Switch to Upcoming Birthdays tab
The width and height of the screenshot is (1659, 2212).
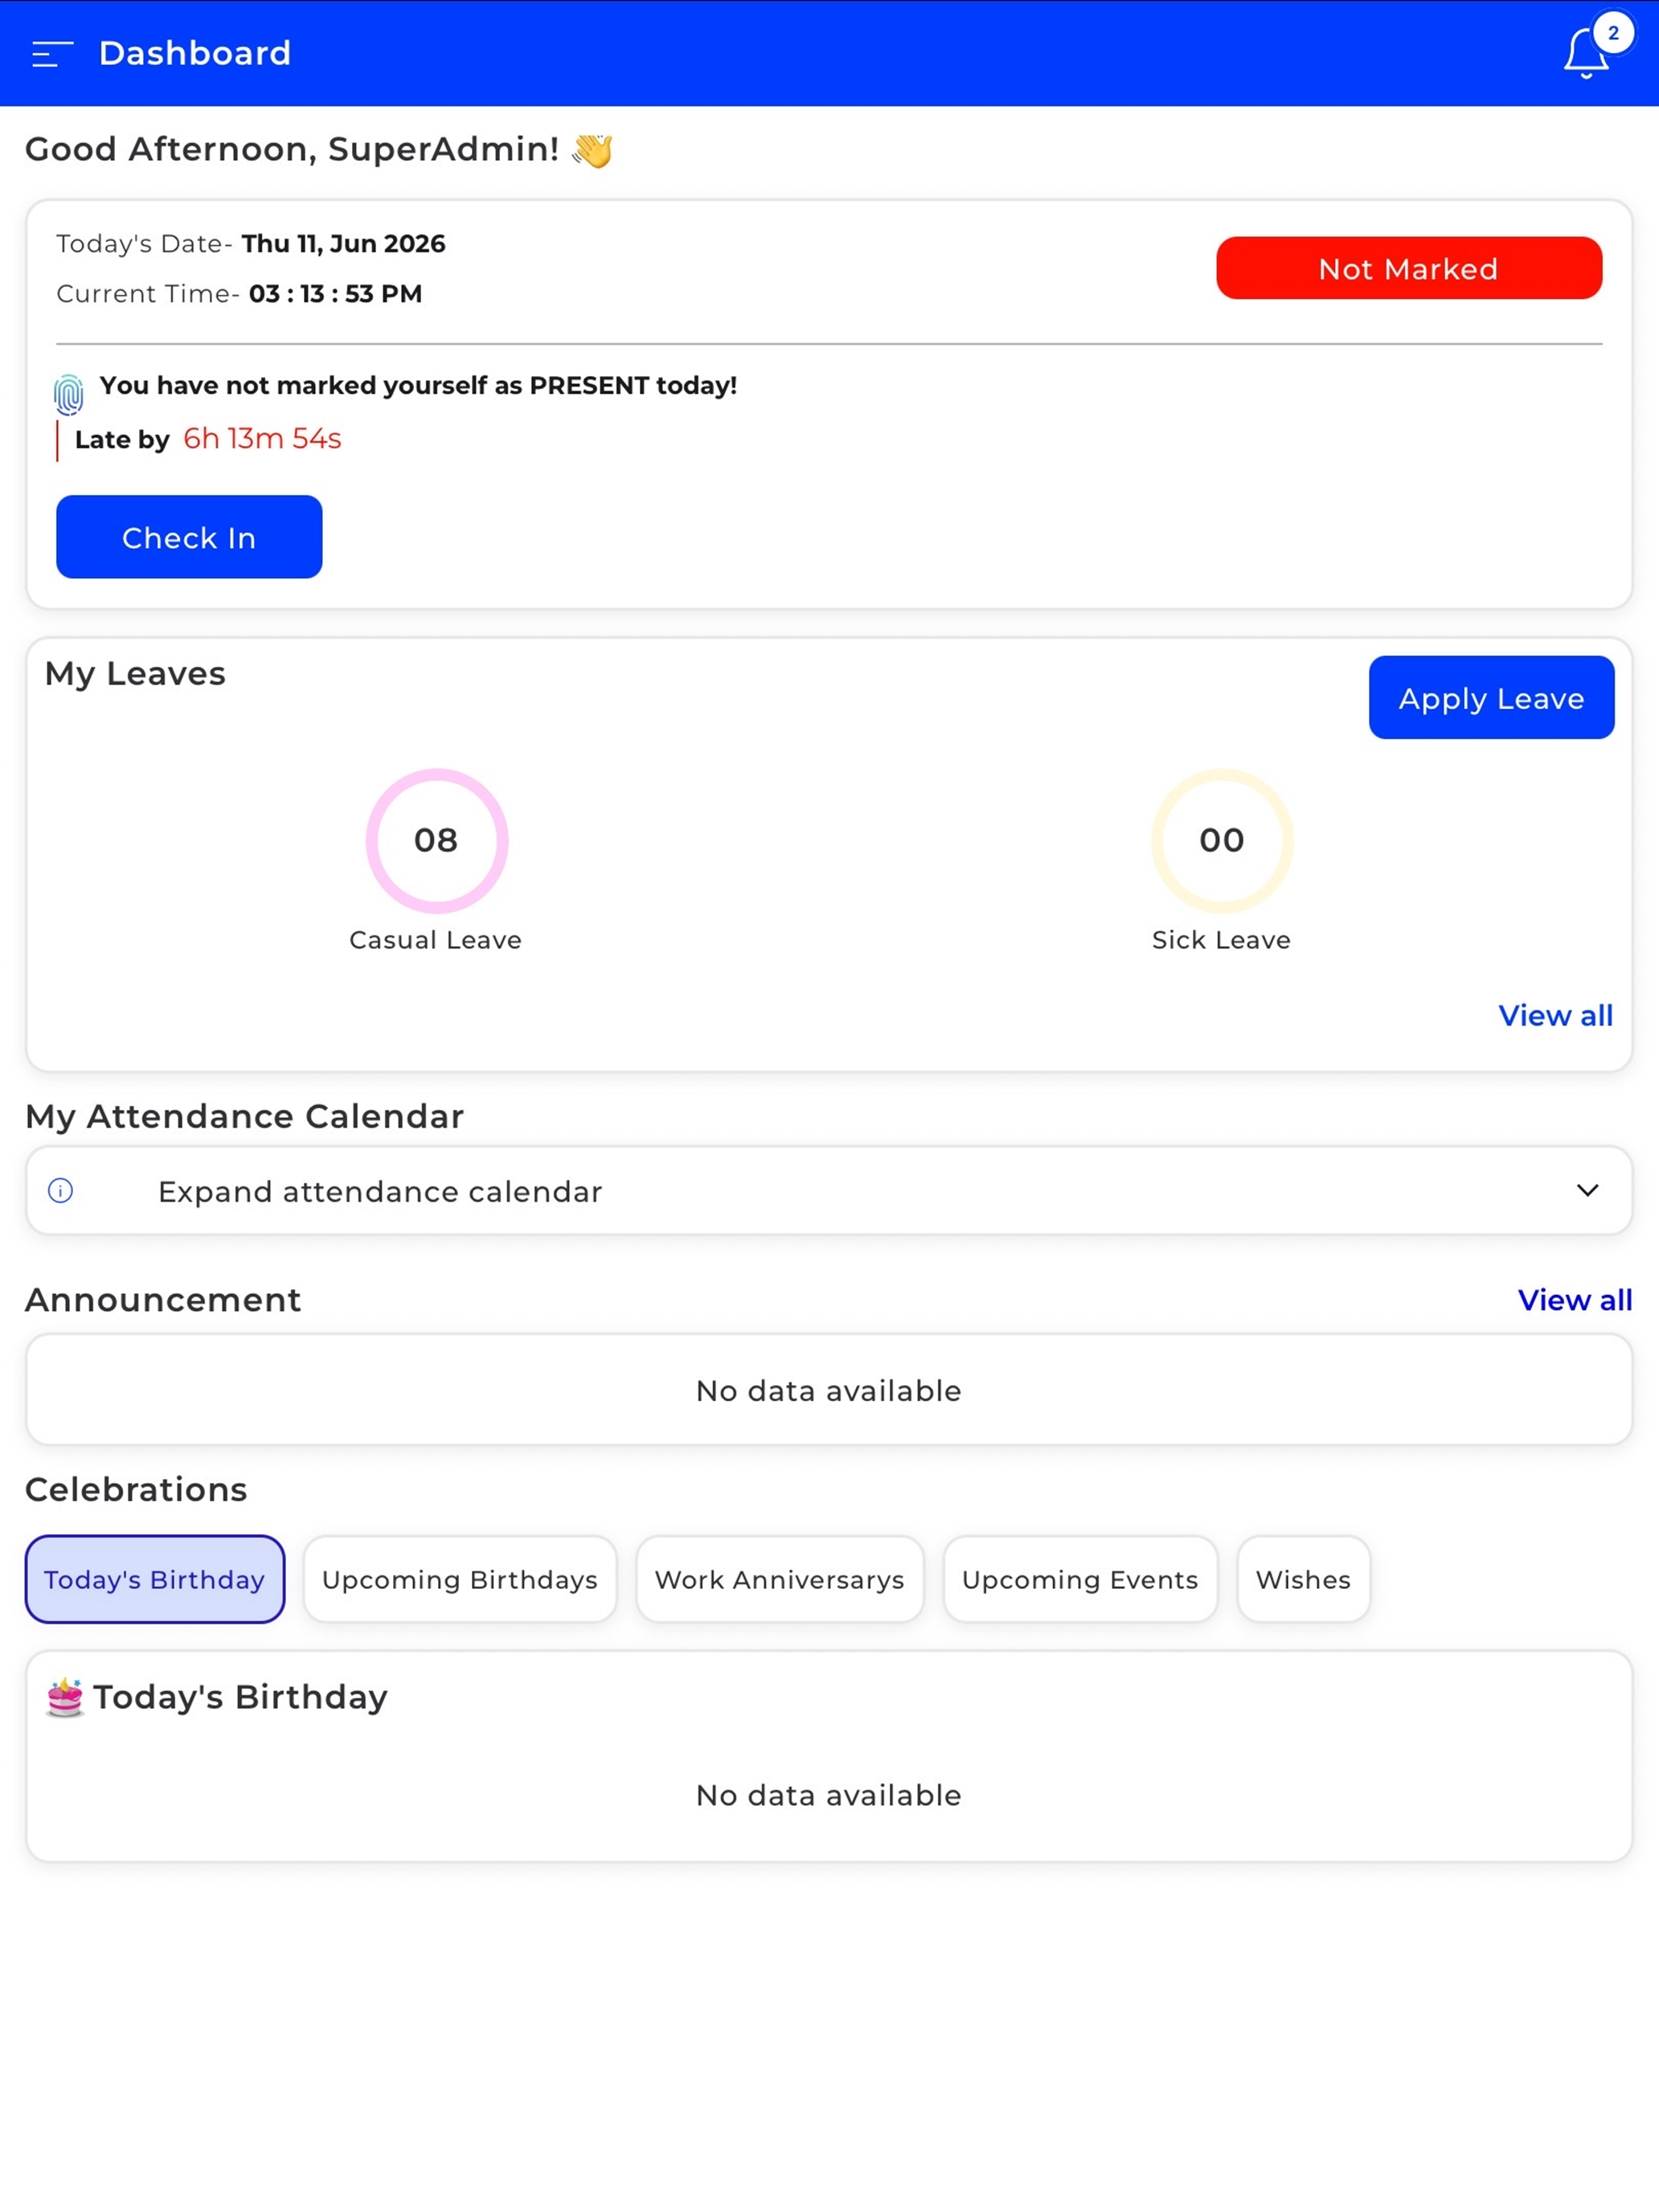(x=460, y=1579)
